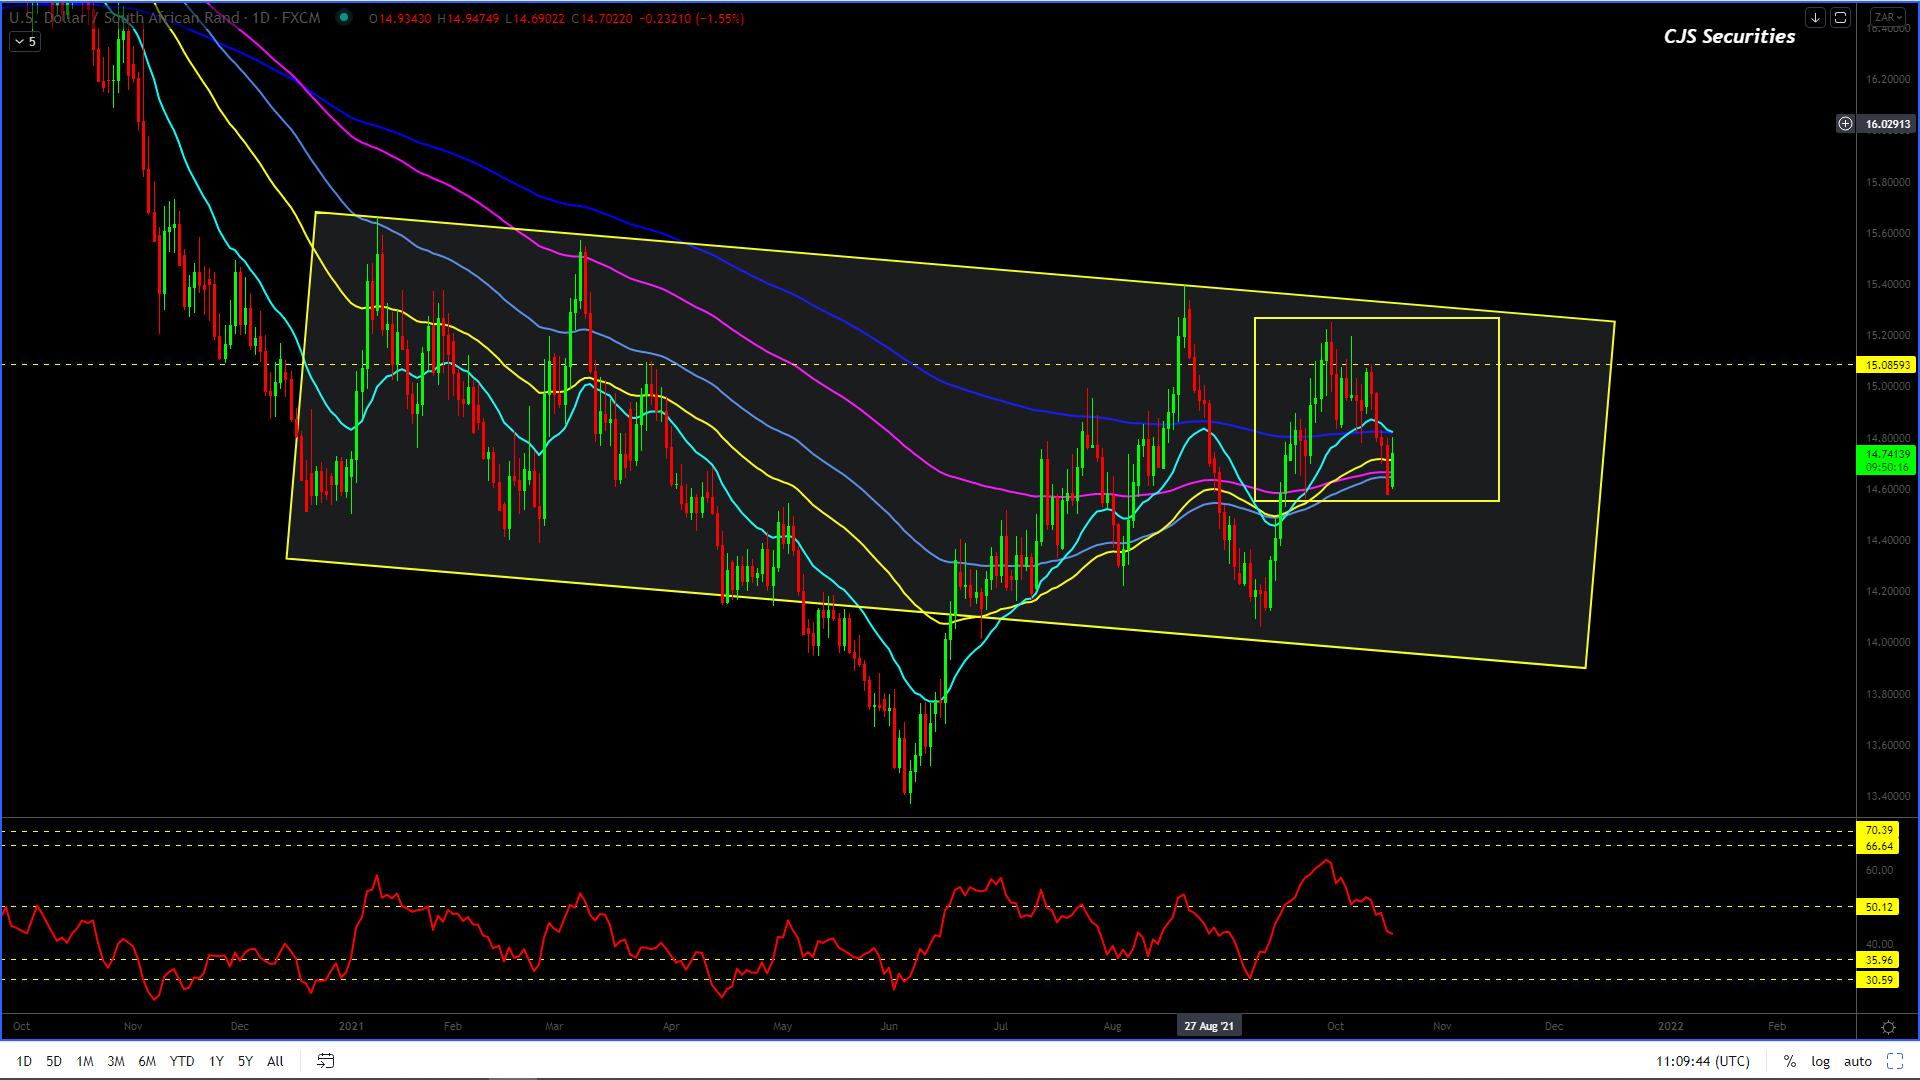Toggle logarithmic scale with log button
The width and height of the screenshot is (1920, 1080).
[x=1820, y=1061]
